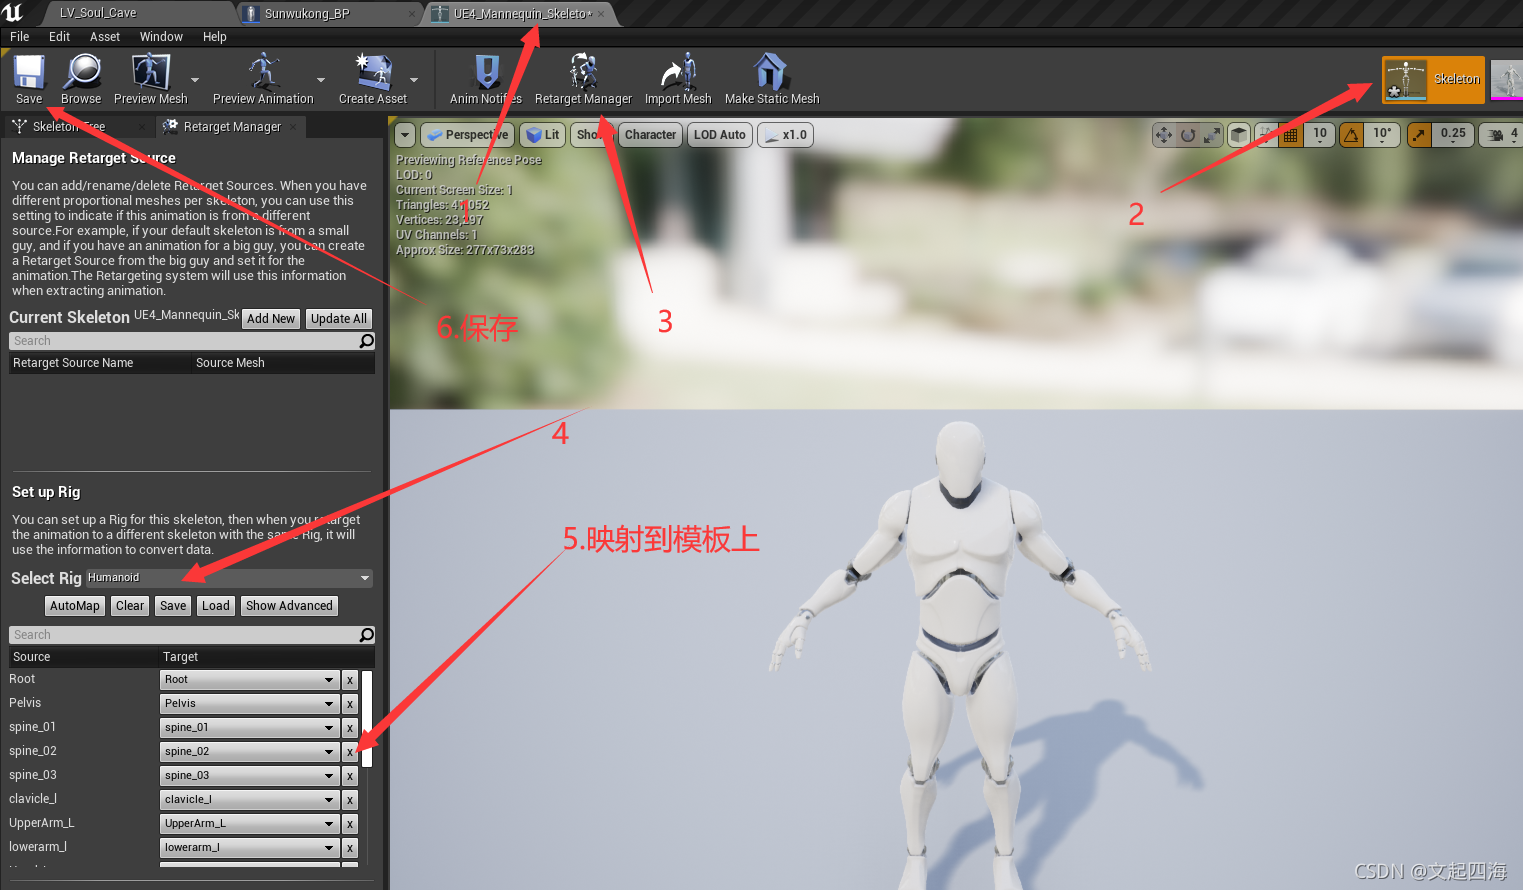Screen dimensions: 1523x890
Task: Click the Preview Animation toolbar icon
Action: click(263, 79)
